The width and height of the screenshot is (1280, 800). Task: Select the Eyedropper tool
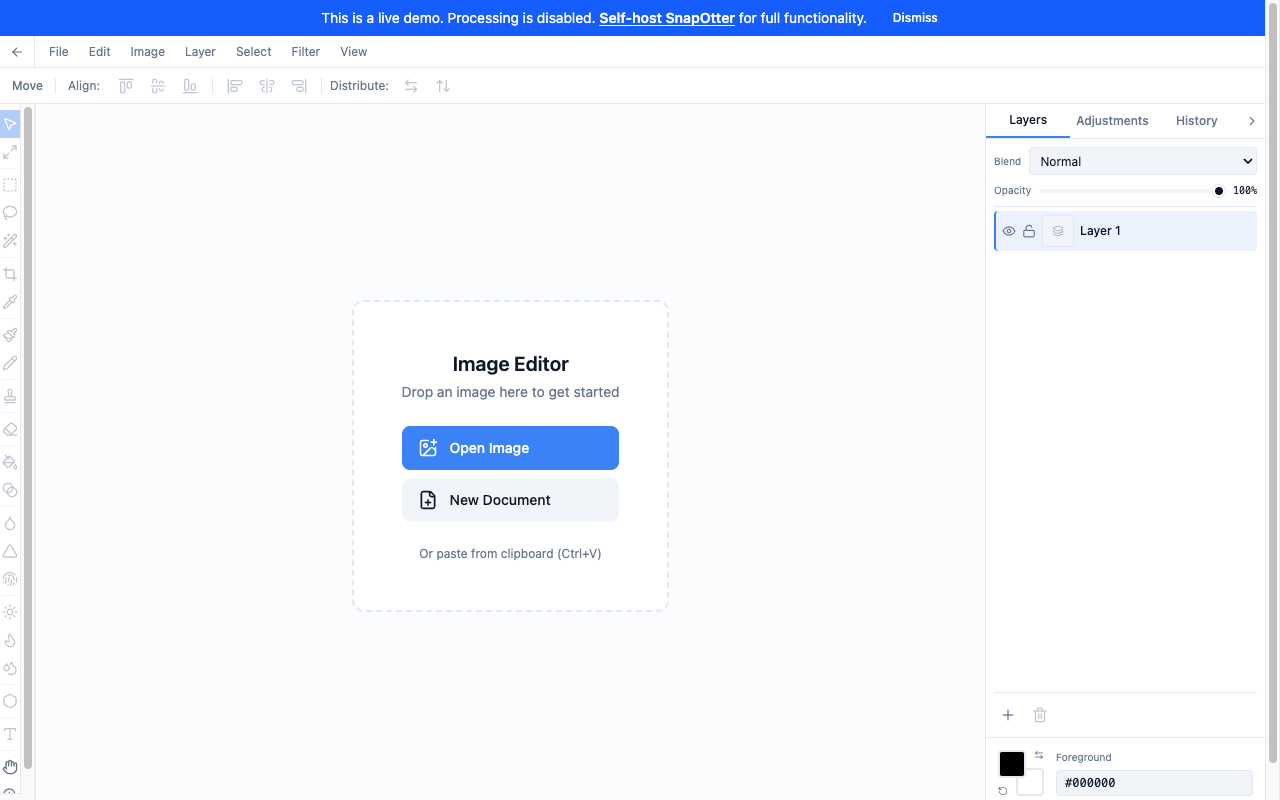[x=10, y=302]
